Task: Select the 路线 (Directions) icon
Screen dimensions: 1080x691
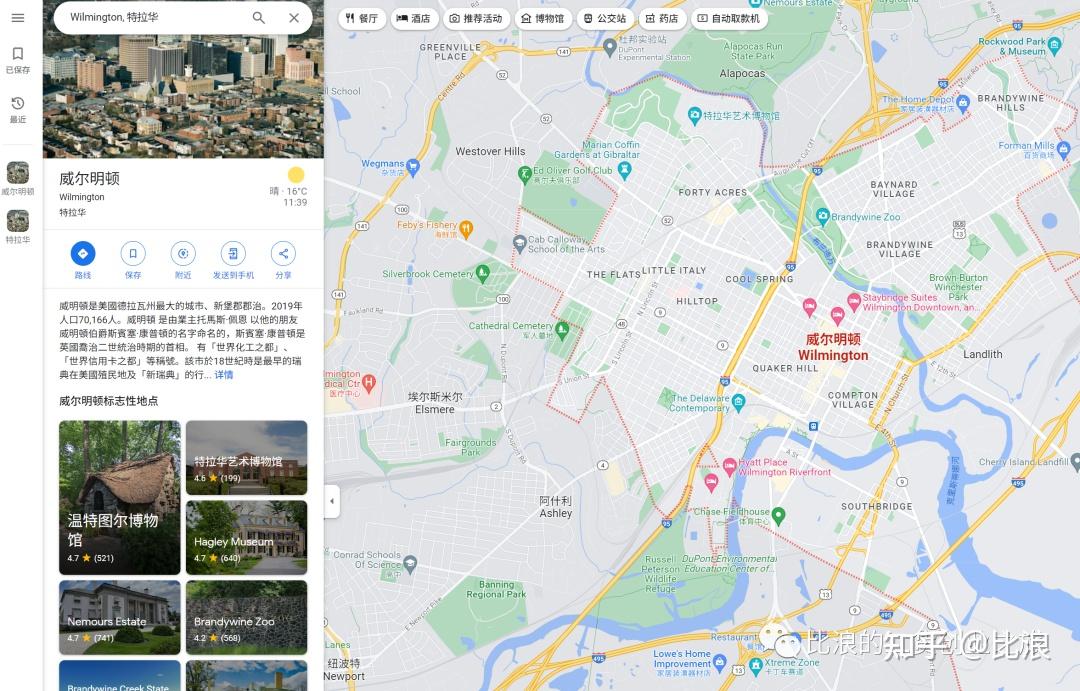Action: 83,253
